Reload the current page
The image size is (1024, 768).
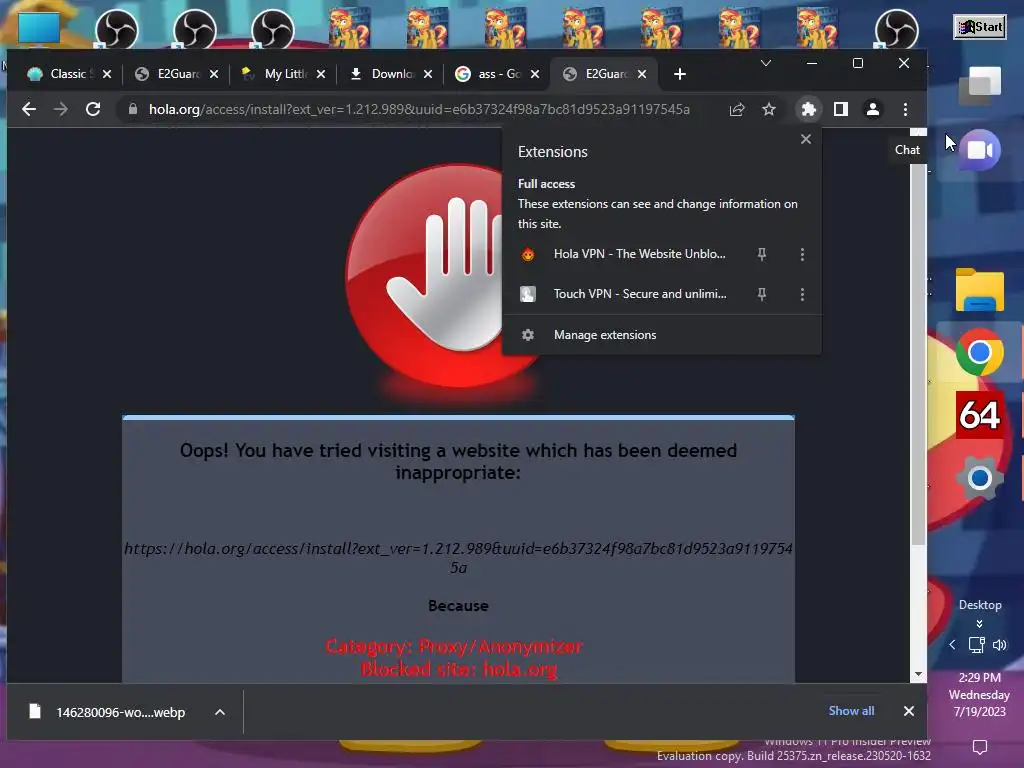coord(93,109)
